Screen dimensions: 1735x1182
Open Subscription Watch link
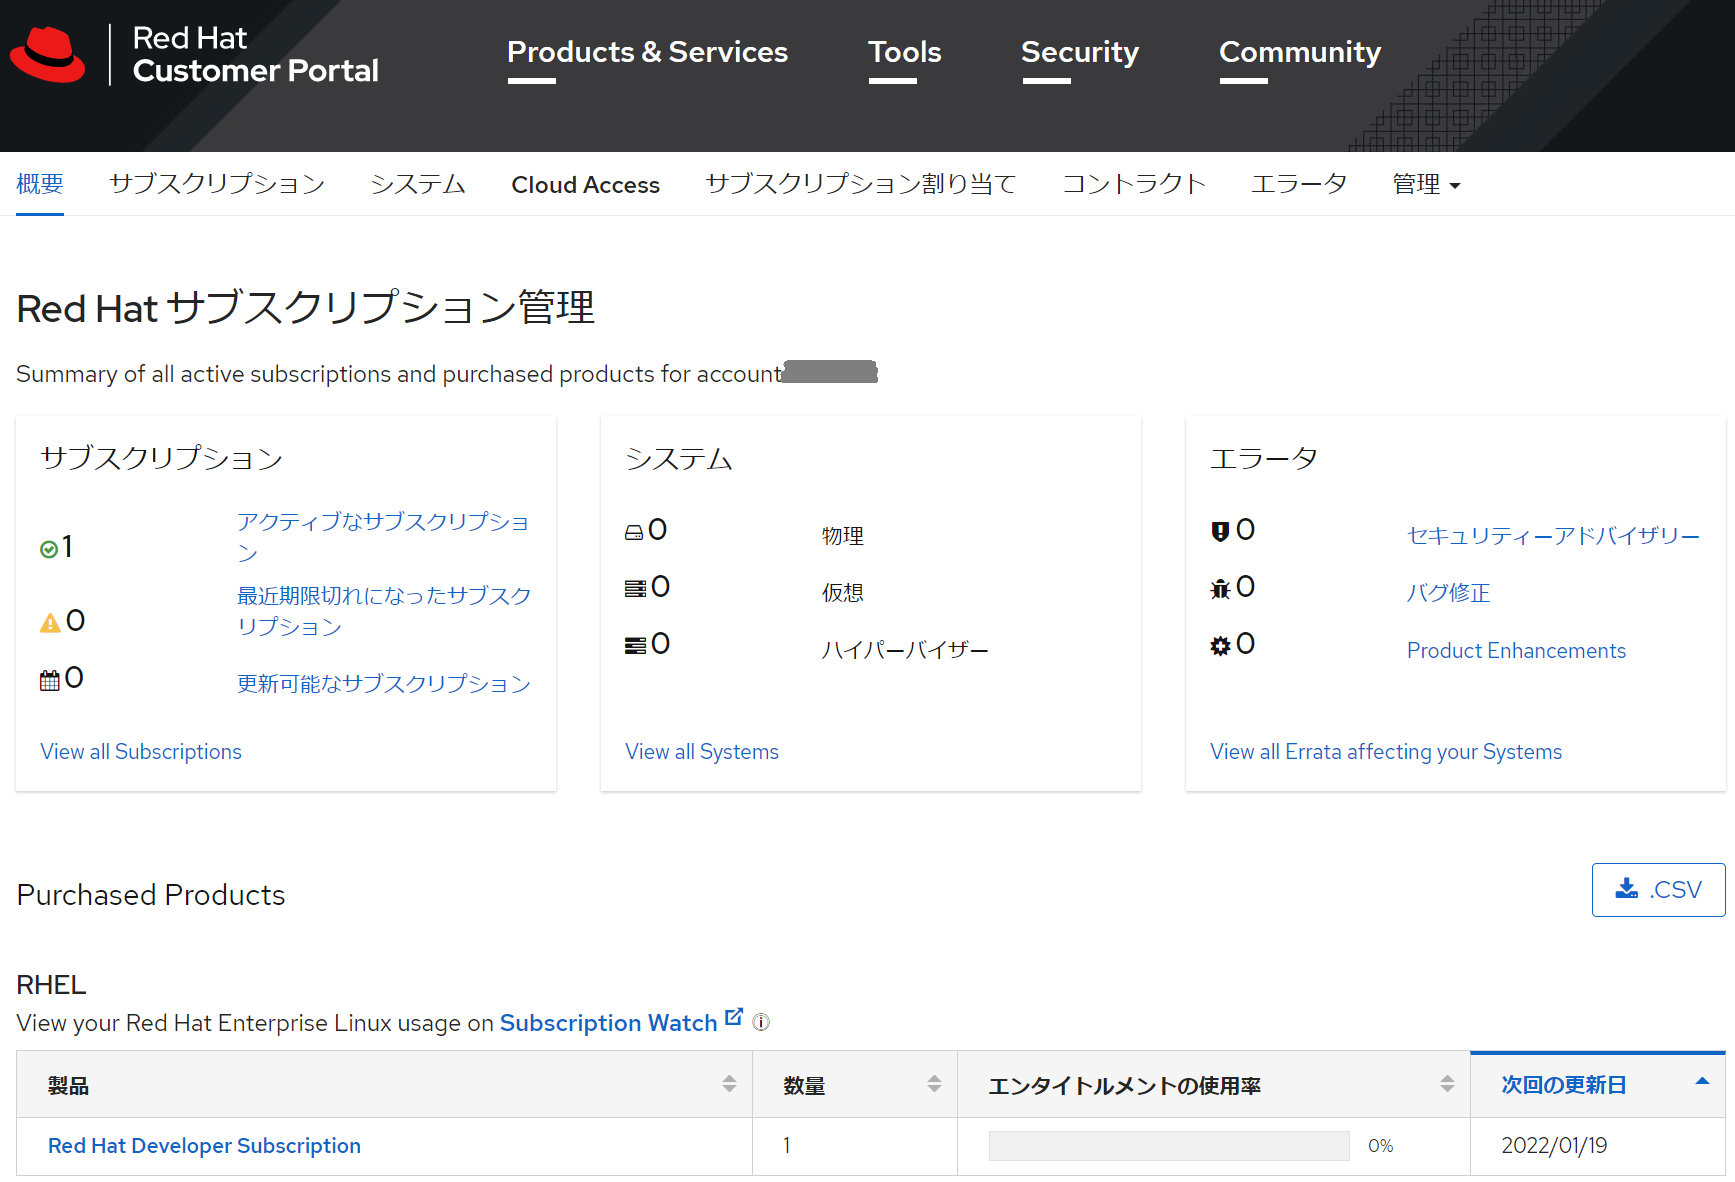tap(609, 1023)
